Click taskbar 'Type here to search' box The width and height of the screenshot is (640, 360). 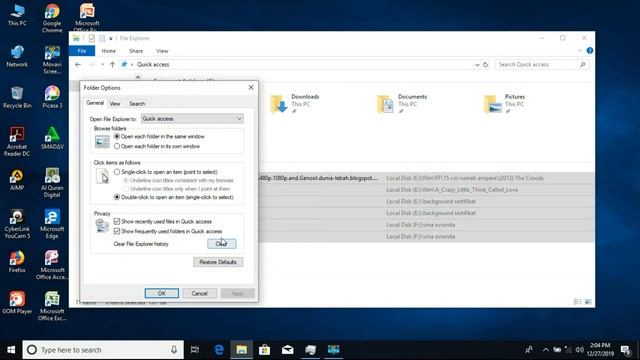103,350
